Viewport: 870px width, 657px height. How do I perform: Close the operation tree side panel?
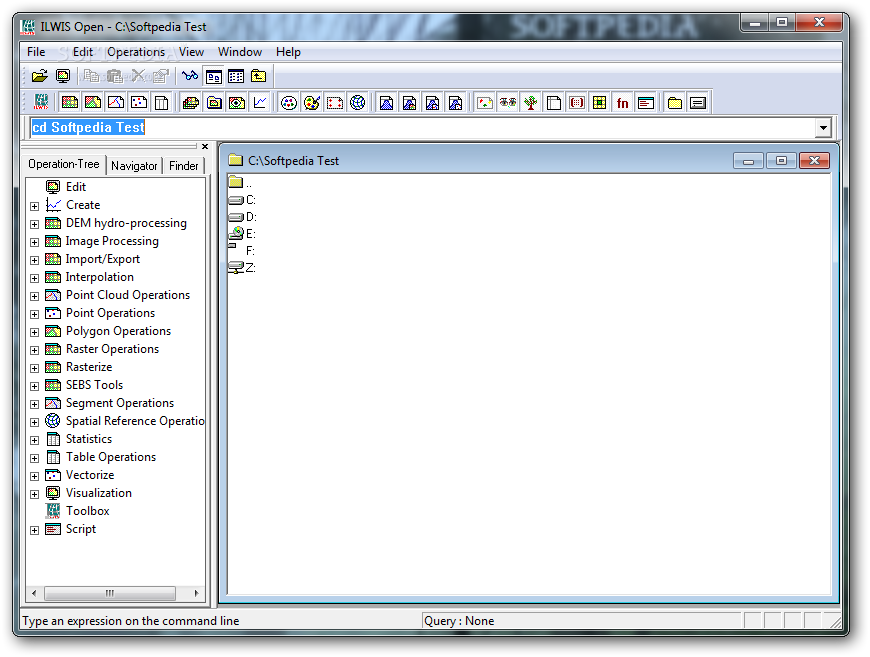click(205, 146)
